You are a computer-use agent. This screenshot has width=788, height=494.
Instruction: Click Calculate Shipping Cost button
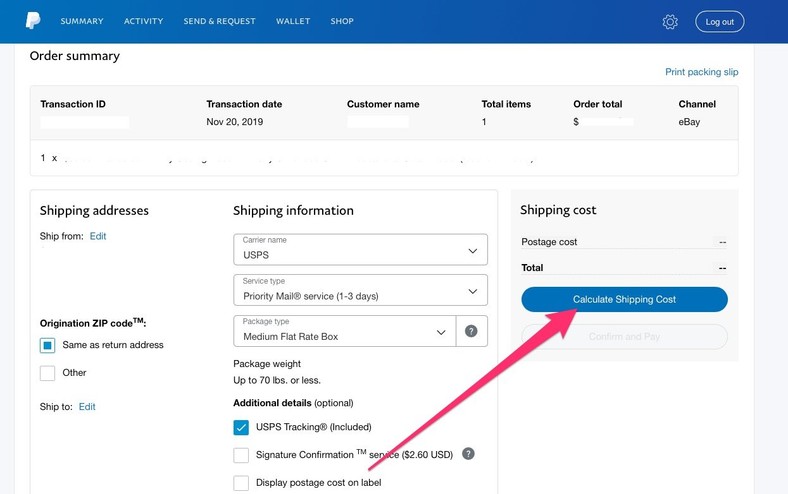coord(624,300)
